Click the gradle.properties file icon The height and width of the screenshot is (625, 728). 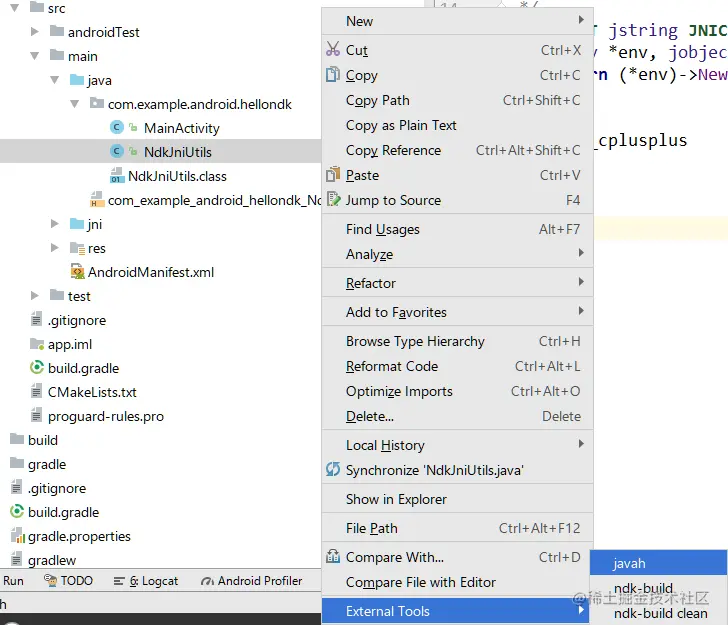pos(17,535)
